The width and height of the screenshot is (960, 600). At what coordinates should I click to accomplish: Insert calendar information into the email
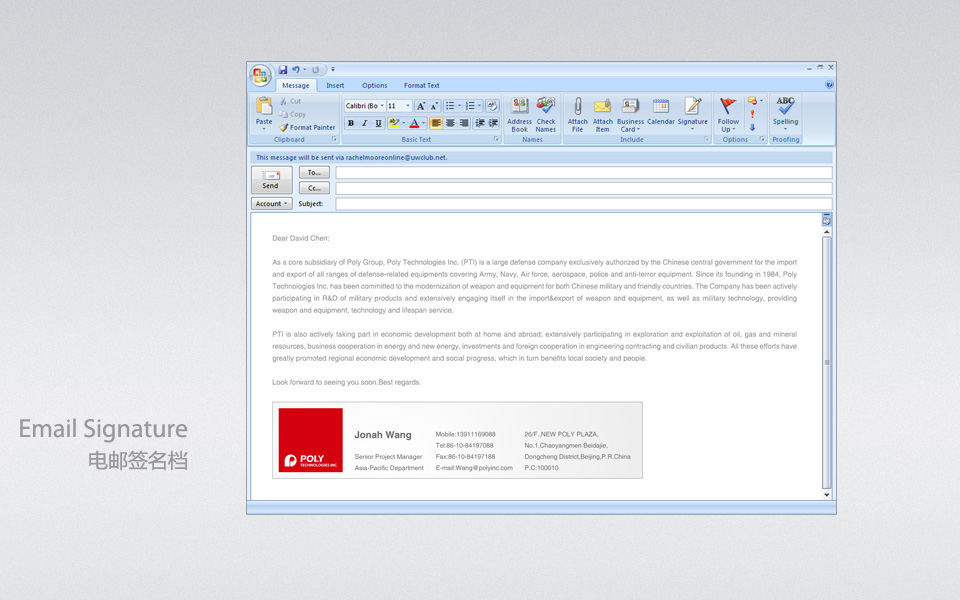pos(661,111)
